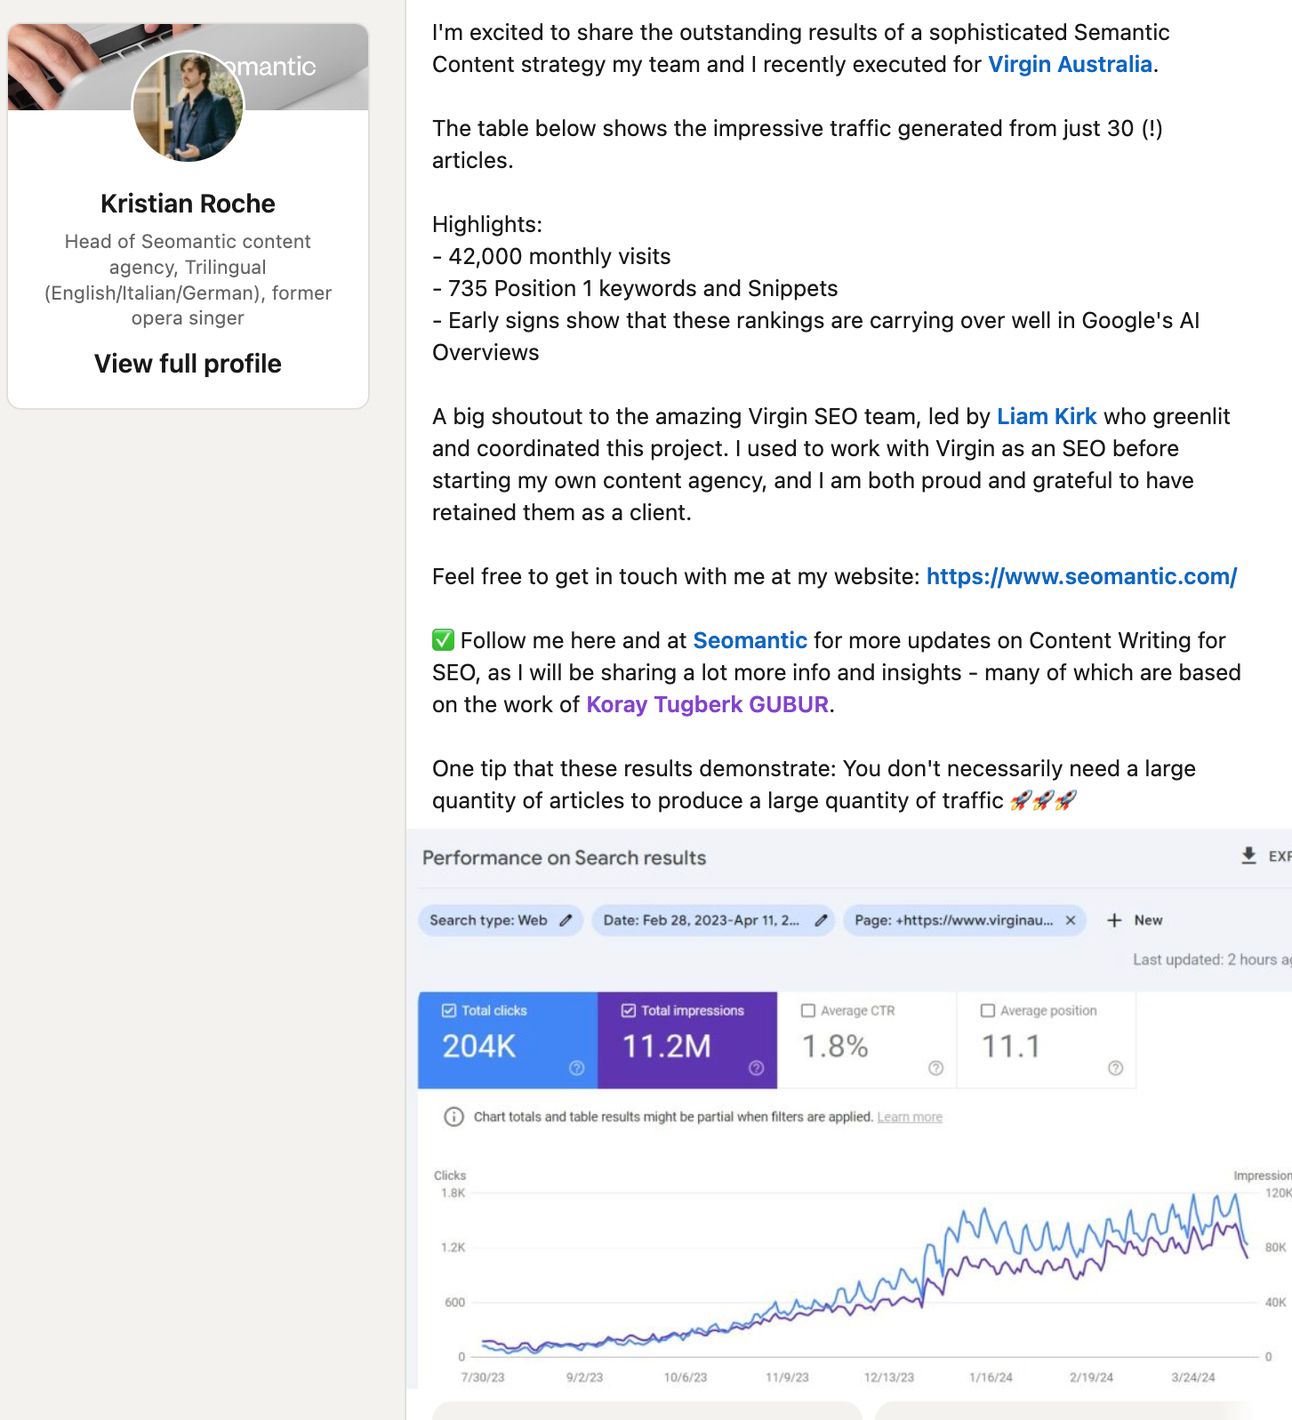Click the Date: Feb 28, 2023 filter chip
Screen dimensions: 1292x1420
pyautogui.click(x=715, y=920)
